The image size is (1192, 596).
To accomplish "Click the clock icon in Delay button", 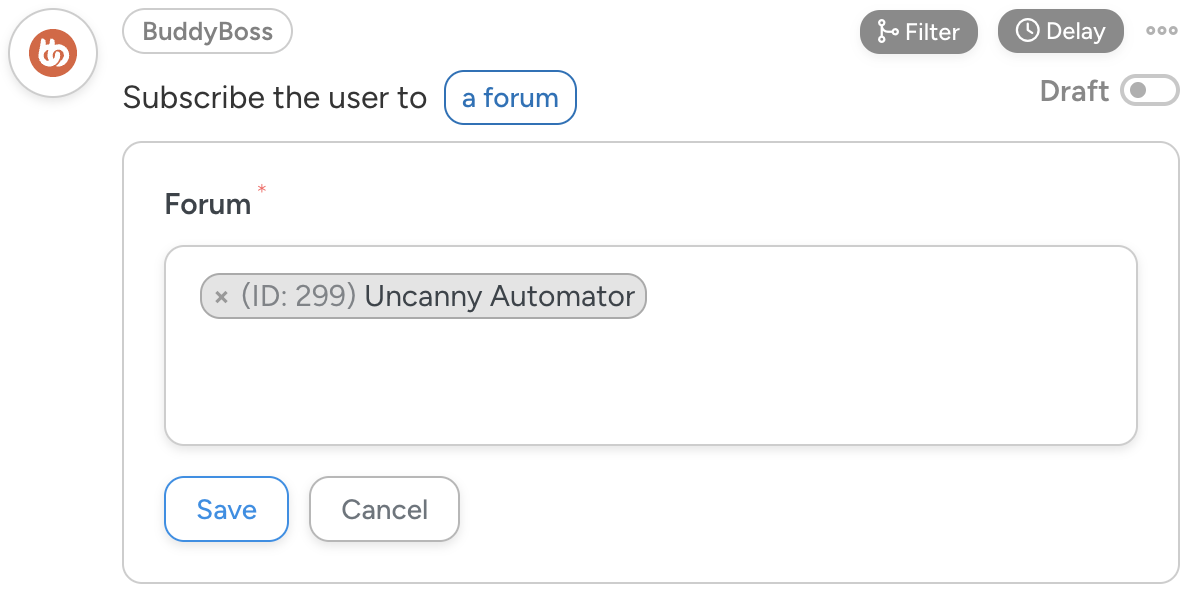I will (x=1027, y=31).
